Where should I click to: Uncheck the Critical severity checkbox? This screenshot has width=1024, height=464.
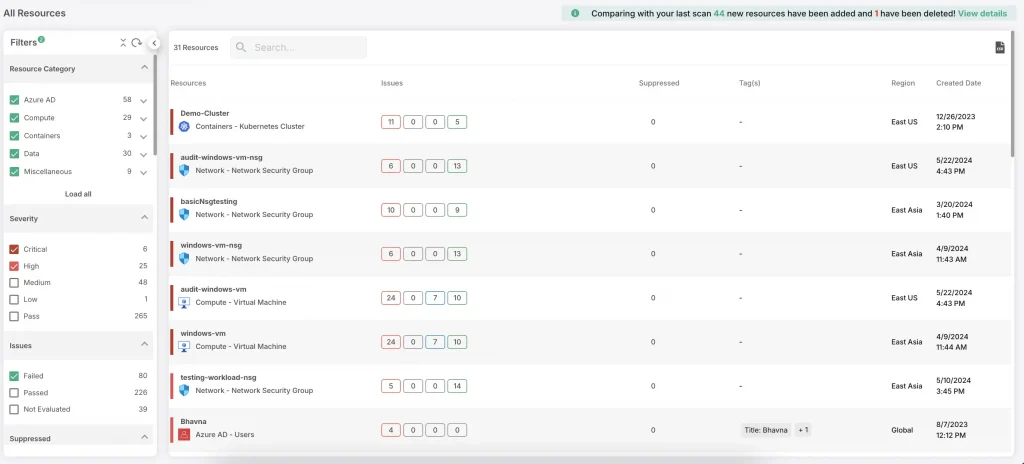[14, 249]
